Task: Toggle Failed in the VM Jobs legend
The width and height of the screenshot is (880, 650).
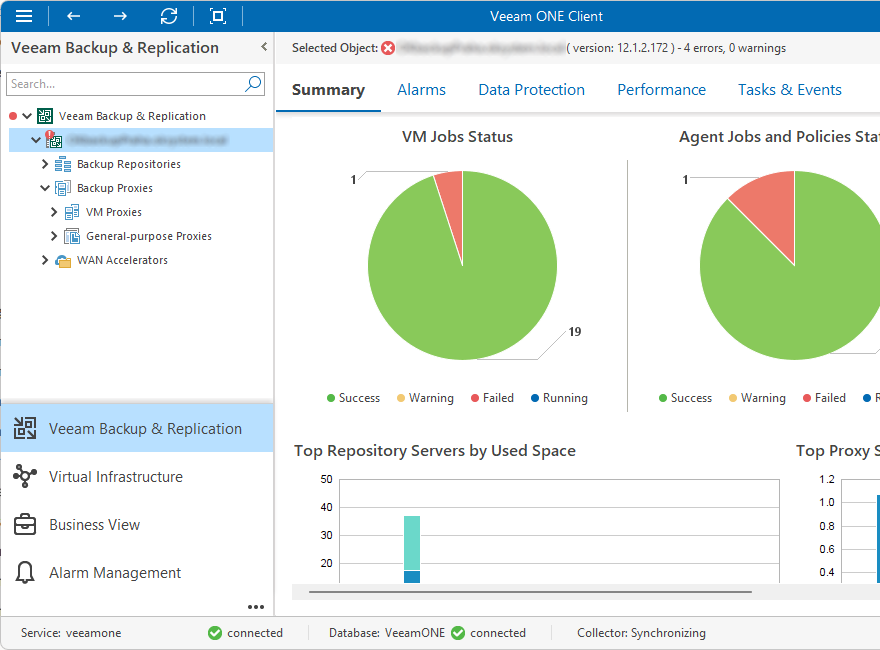Action: (x=491, y=397)
